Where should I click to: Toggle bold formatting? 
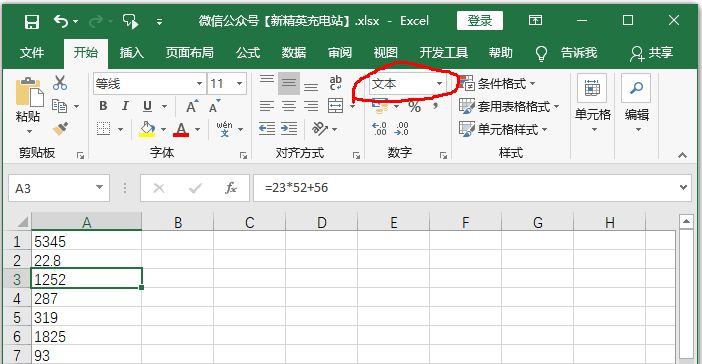(103, 106)
